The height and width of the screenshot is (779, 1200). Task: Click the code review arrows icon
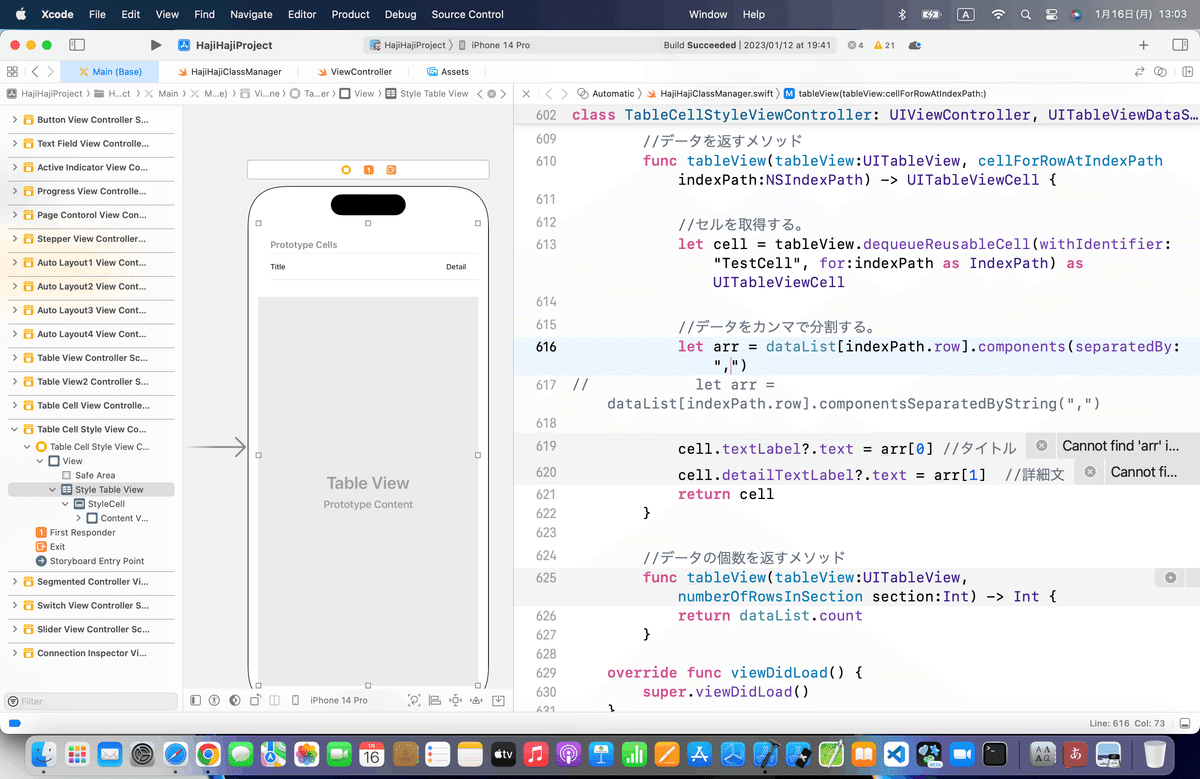pos(1139,72)
